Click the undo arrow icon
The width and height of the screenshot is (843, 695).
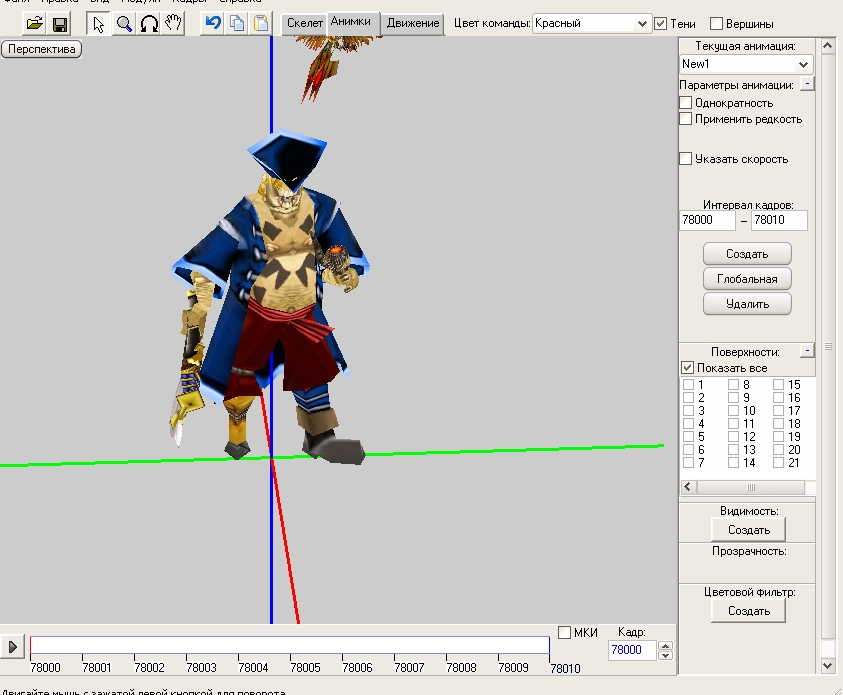tap(212, 23)
